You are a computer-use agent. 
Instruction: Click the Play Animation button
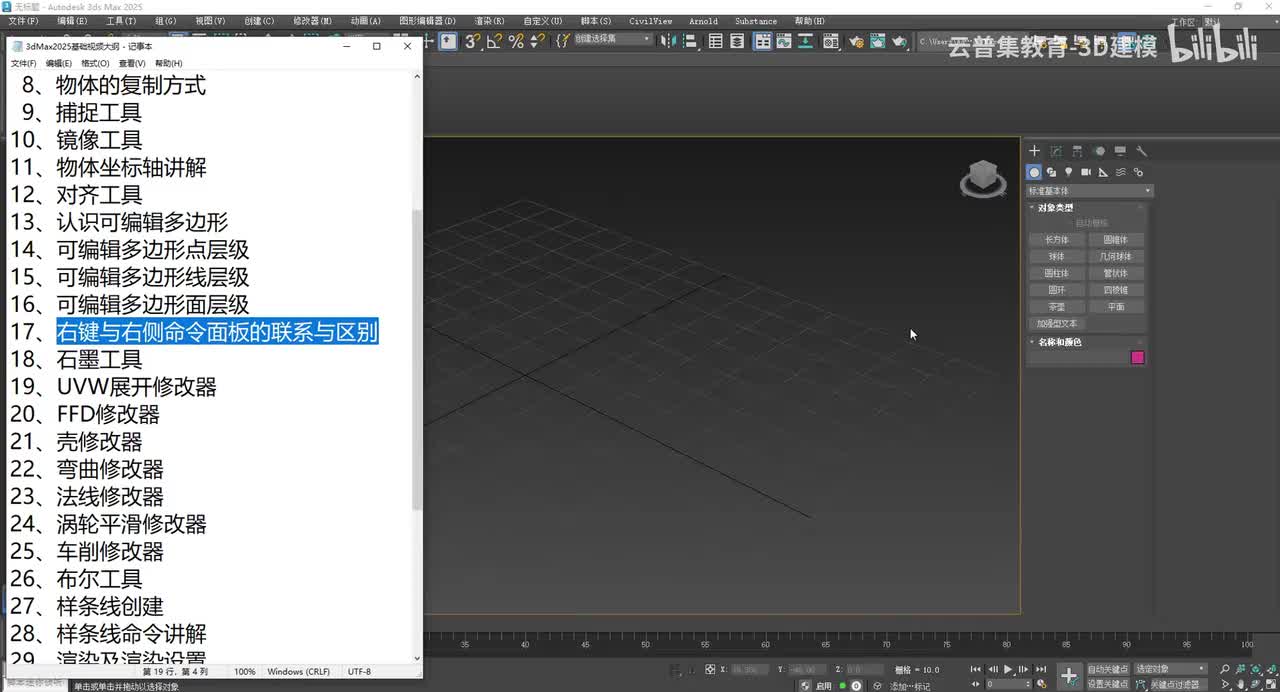(x=1008, y=669)
